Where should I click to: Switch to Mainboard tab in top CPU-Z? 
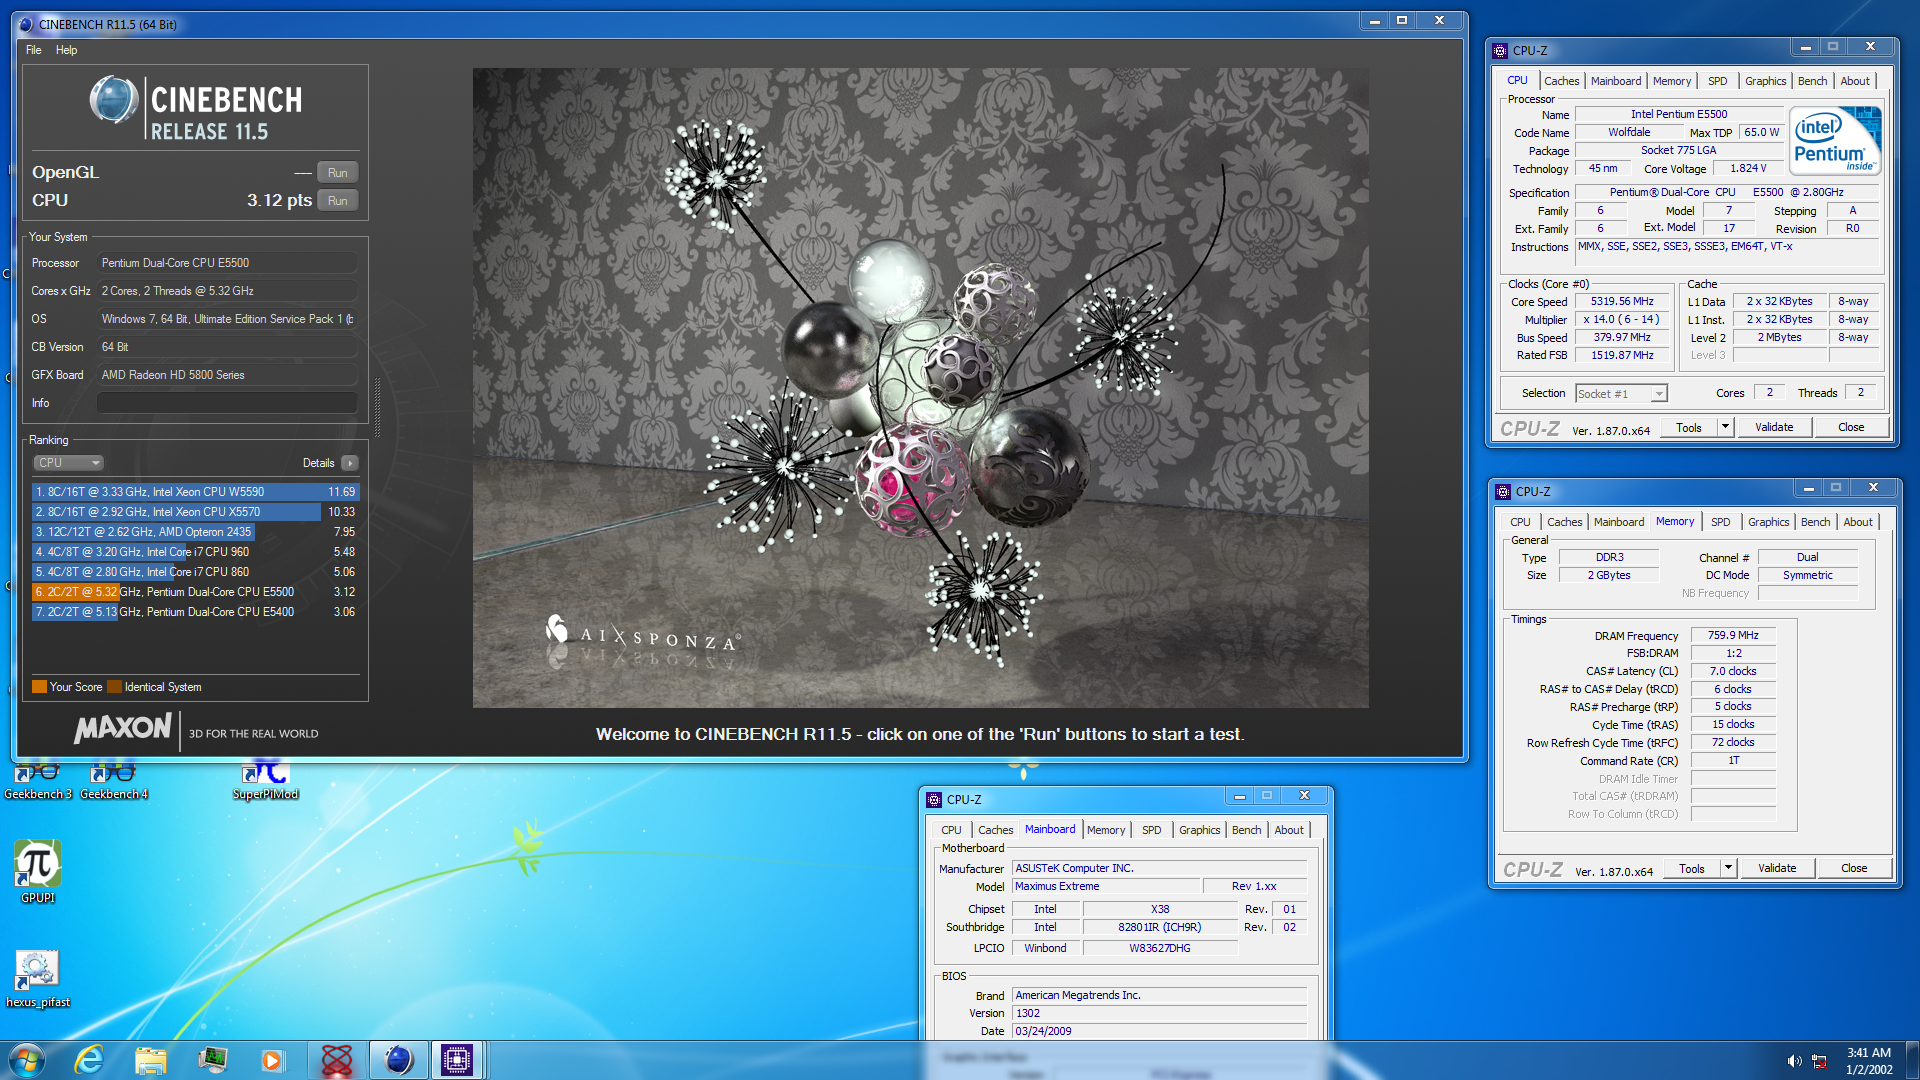(1616, 81)
